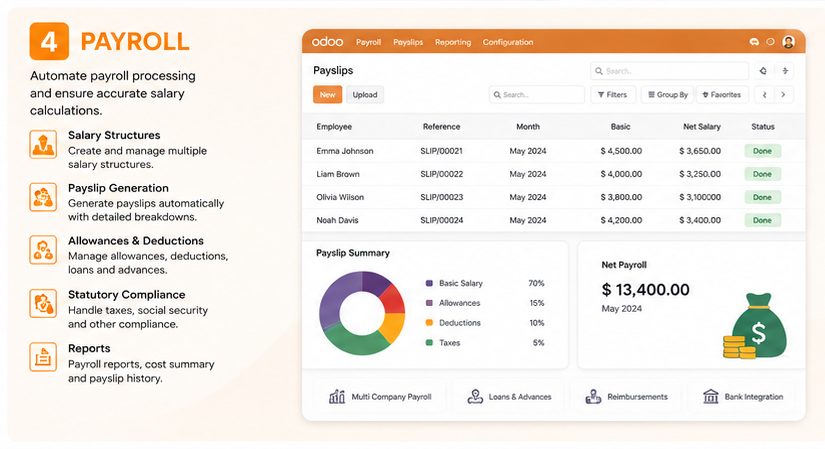Viewport: 825px width, 449px height.
Task: Click Taxes legend green swatch
Action: click(429, 343)
